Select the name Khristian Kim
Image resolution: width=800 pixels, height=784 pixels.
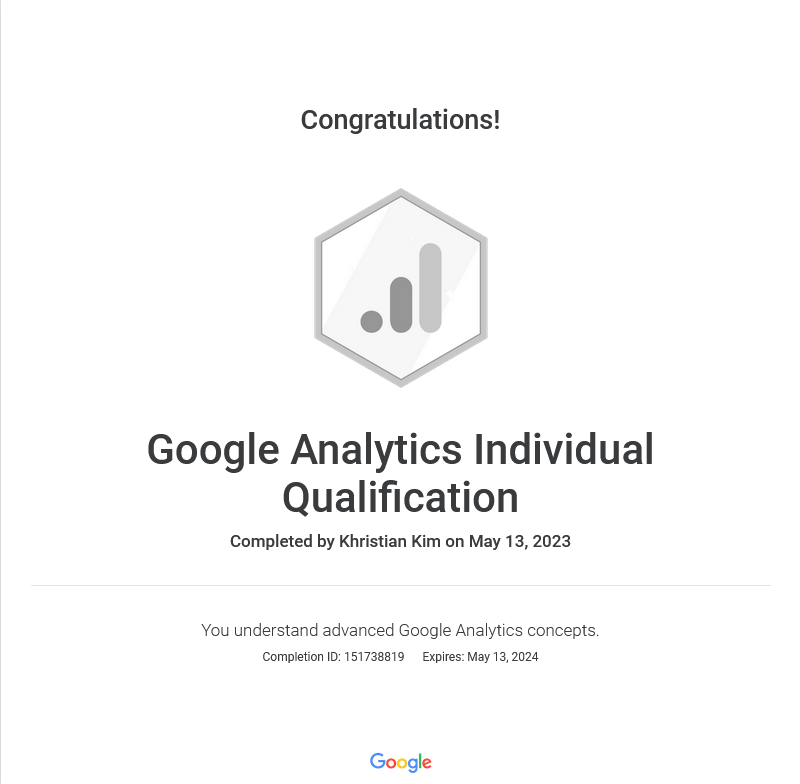coord(390,542)
